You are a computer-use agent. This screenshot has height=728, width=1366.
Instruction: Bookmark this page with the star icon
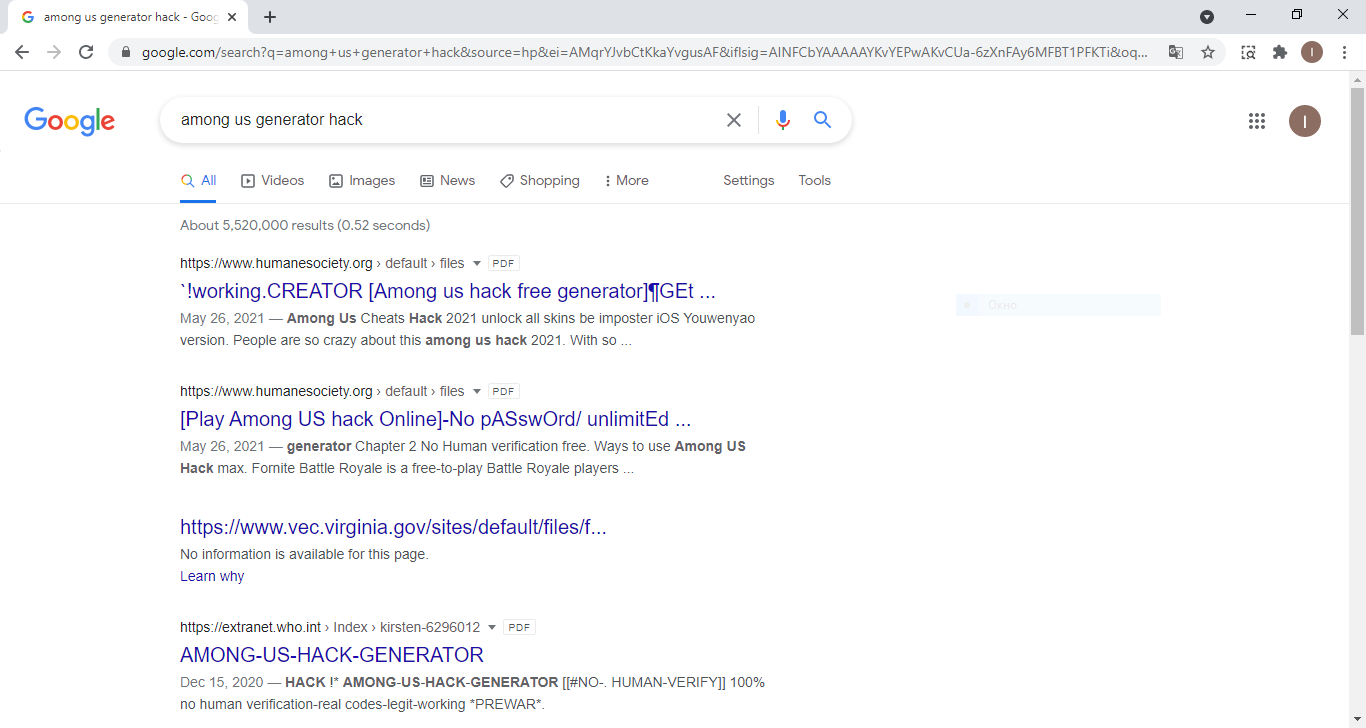click(1208, 52)
